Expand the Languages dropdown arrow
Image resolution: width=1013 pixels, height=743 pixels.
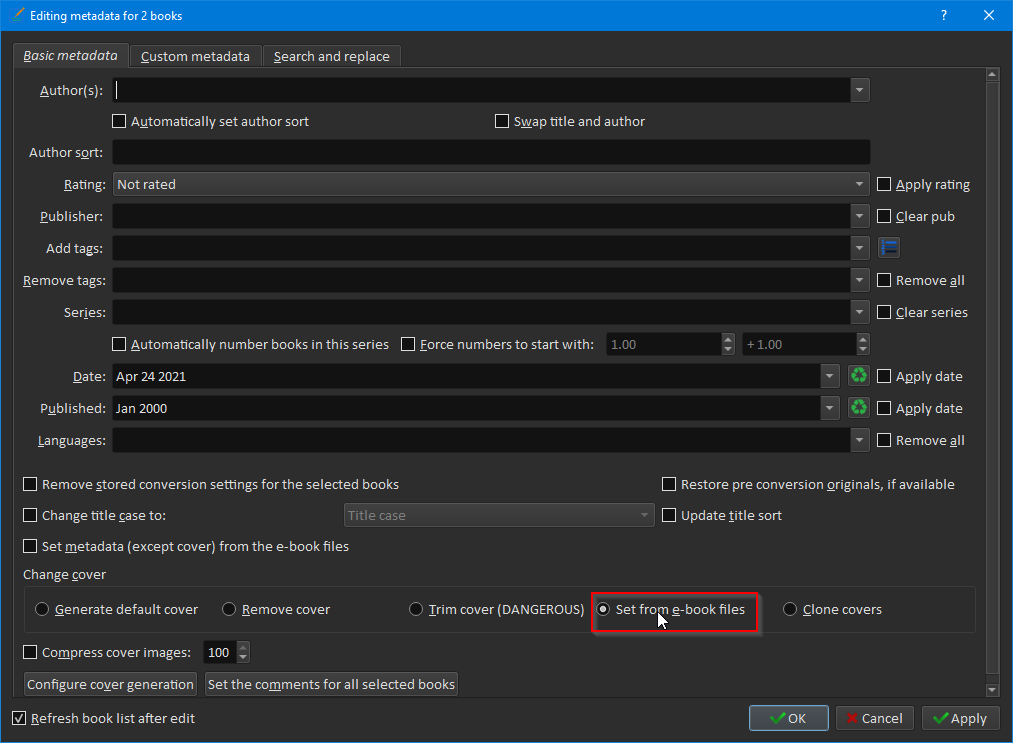[859, 440]
